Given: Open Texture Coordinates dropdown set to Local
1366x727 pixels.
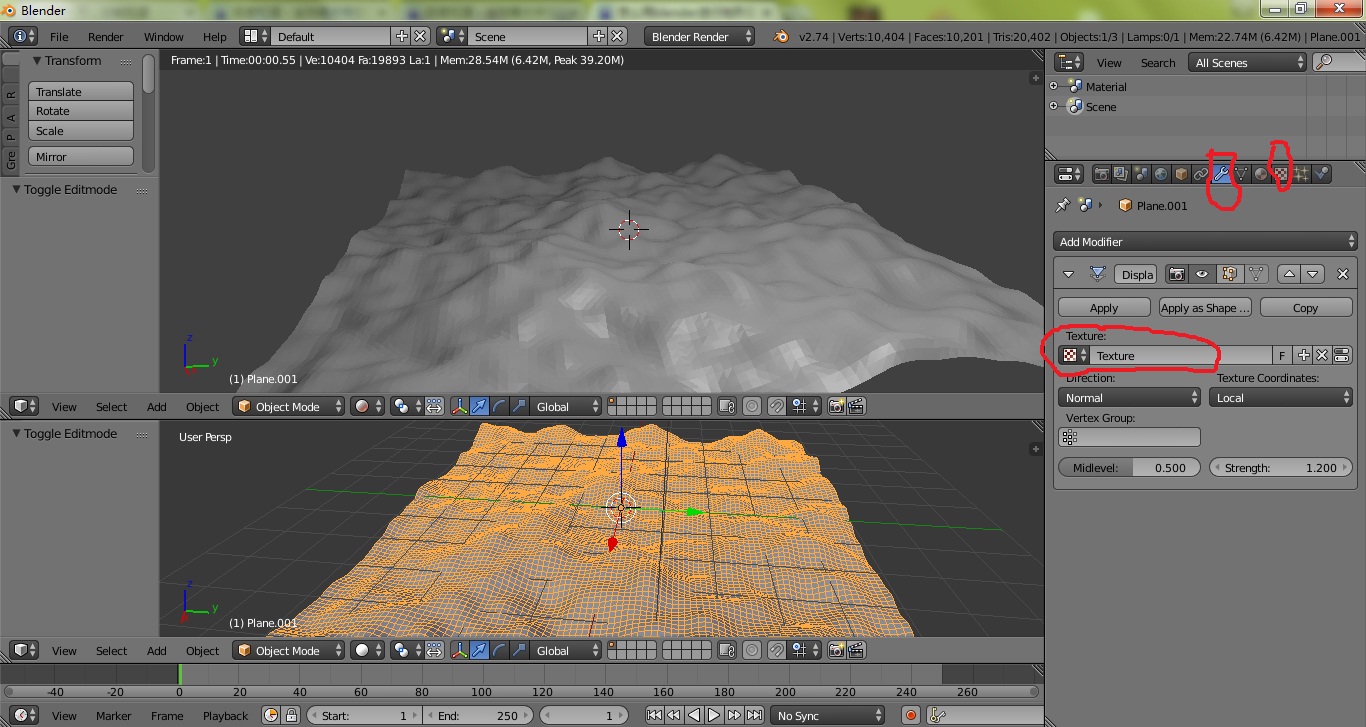Looking at the screenshot, I should coord(1282,398).
